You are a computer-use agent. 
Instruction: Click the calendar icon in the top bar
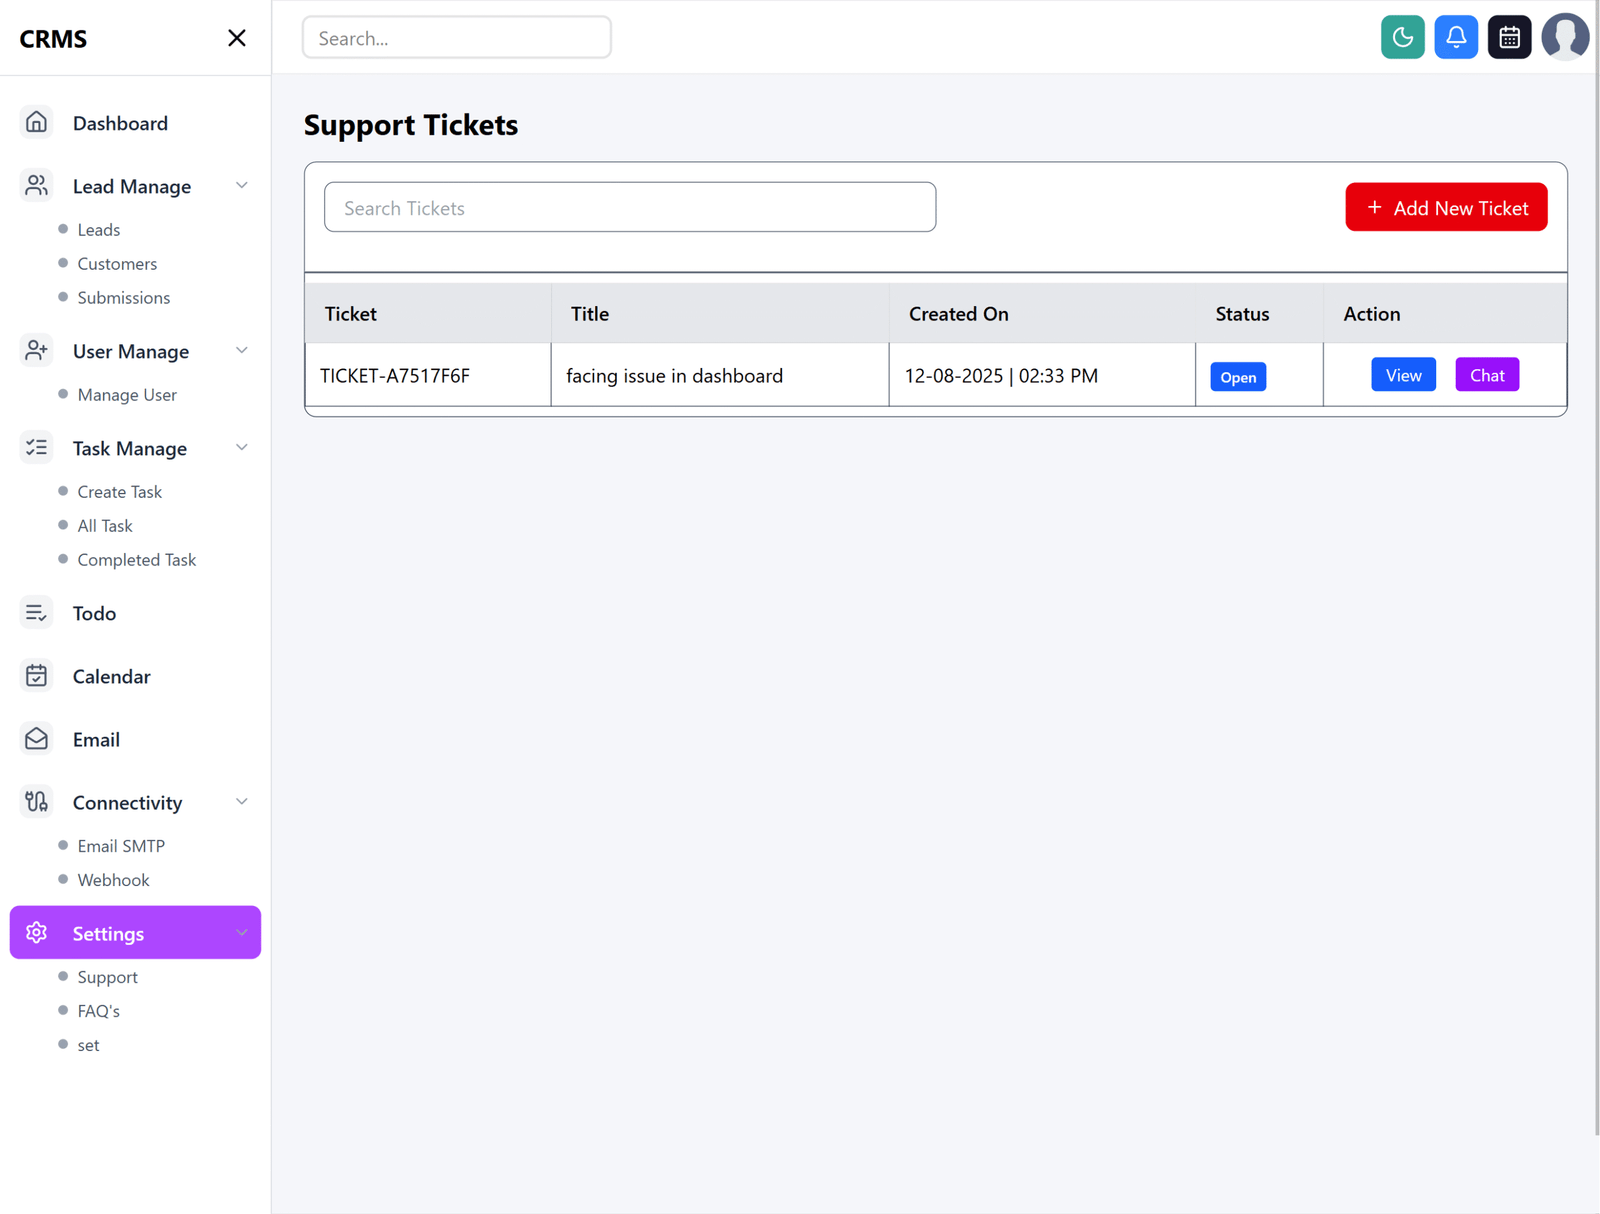[1509, 37]
